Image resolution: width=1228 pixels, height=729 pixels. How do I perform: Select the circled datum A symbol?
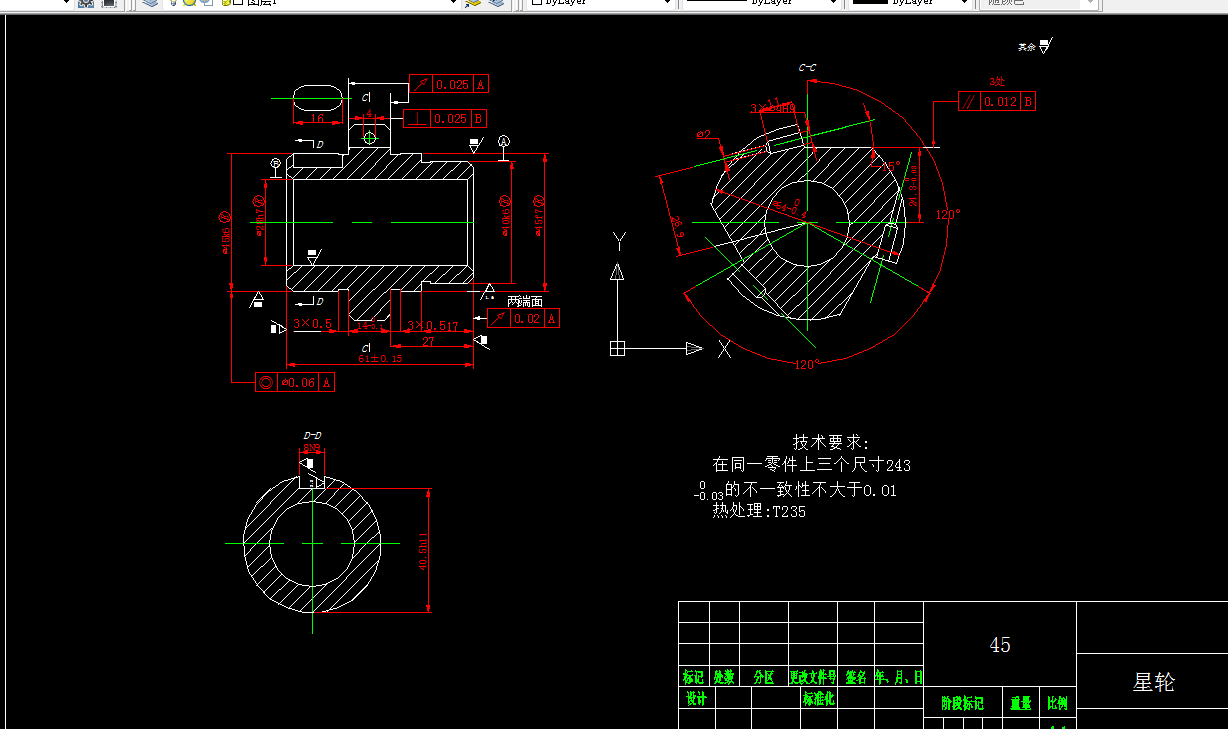tap(503, 141)
